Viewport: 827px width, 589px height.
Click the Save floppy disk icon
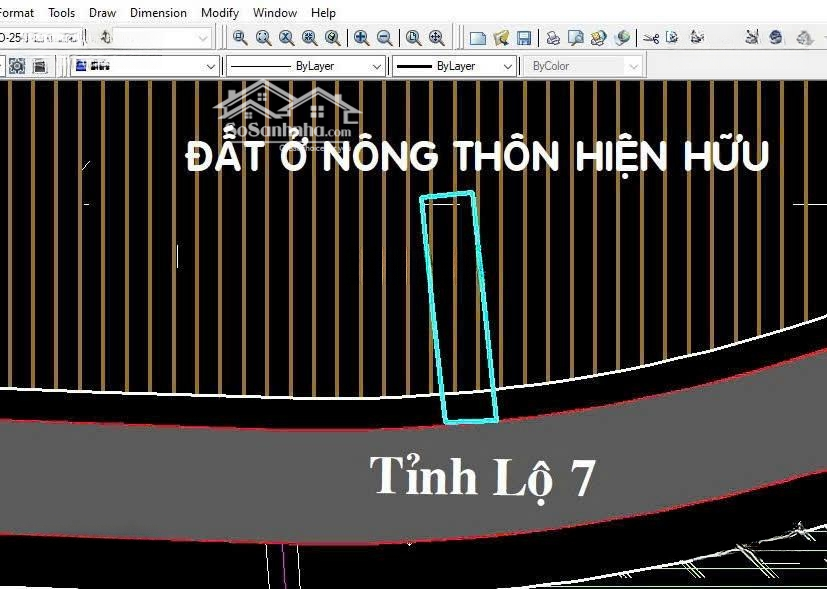(x=523, y=38)
